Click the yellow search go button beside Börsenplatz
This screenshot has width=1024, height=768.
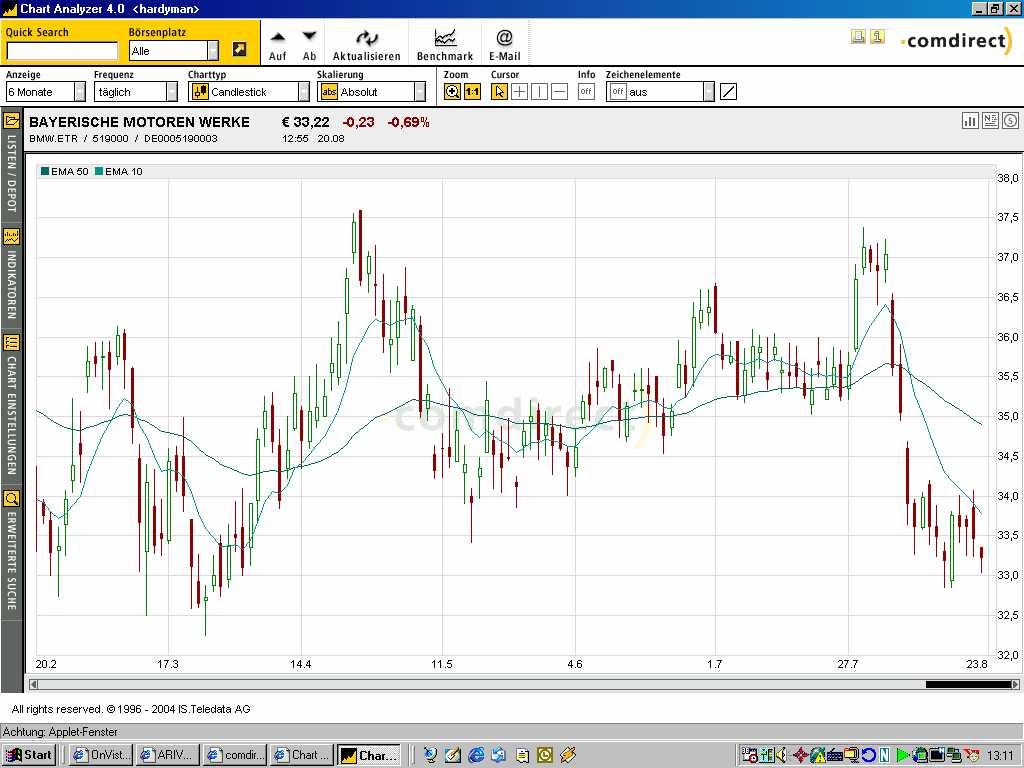click(240, 50)
